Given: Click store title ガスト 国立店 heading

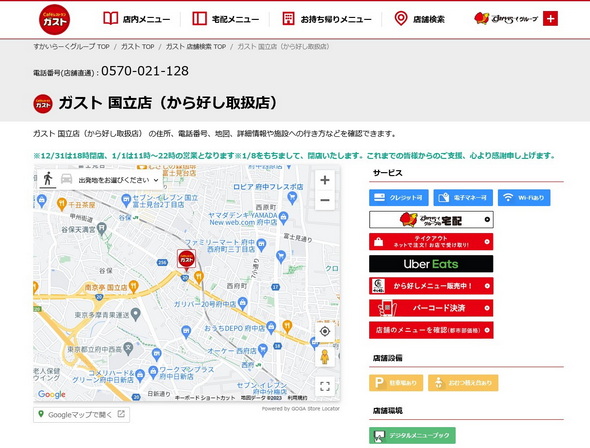Looking at the screenshot, I should point(168,103).
